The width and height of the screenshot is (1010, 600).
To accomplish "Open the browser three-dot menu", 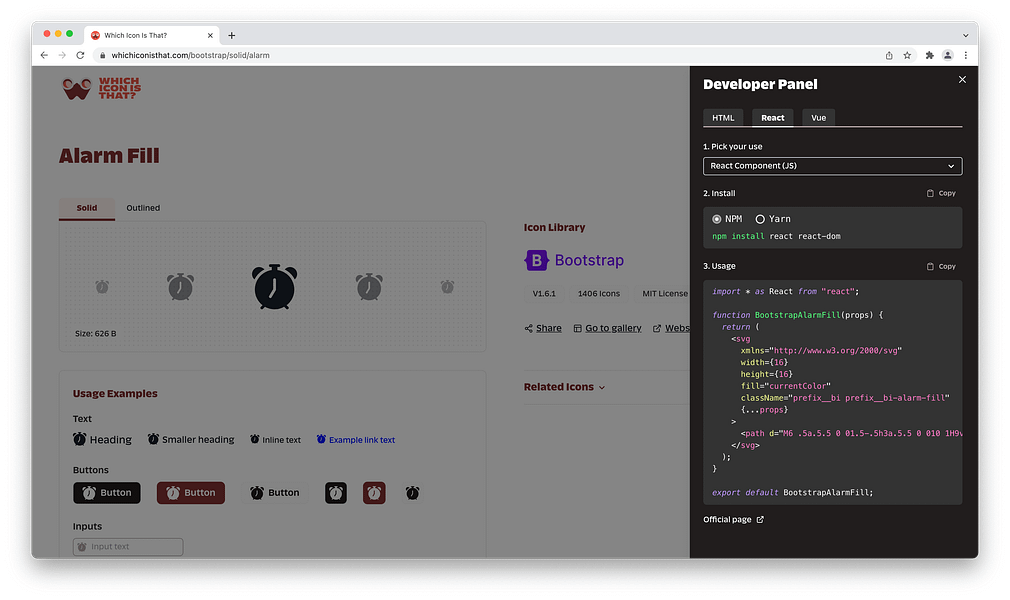I will [x=966, y=55].
